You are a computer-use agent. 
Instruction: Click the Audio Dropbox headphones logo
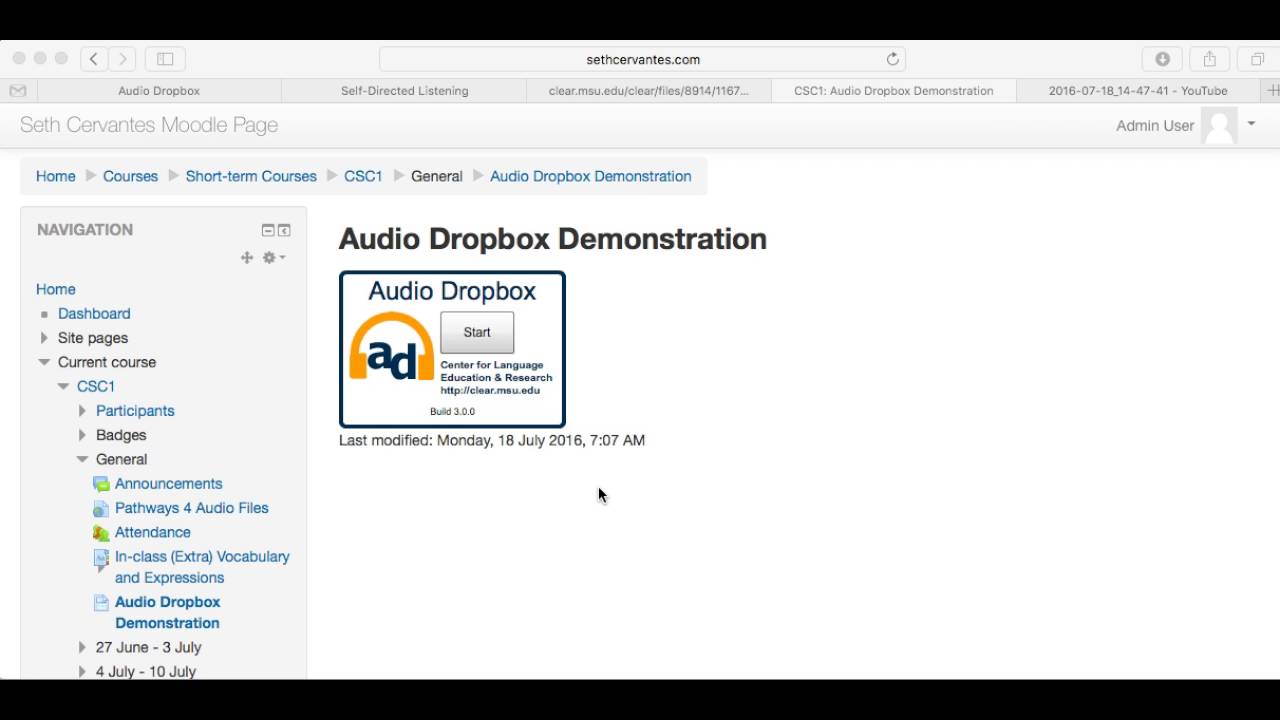point(391,347)
